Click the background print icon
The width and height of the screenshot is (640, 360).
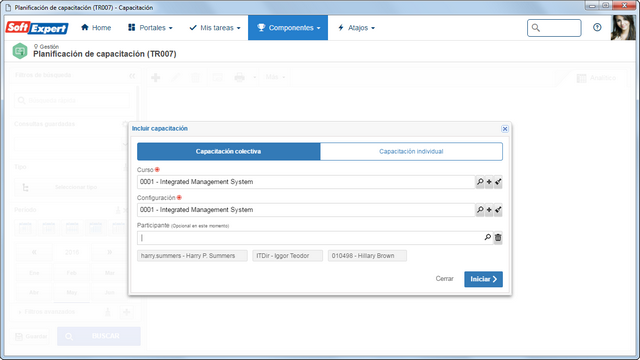[240, 77]
